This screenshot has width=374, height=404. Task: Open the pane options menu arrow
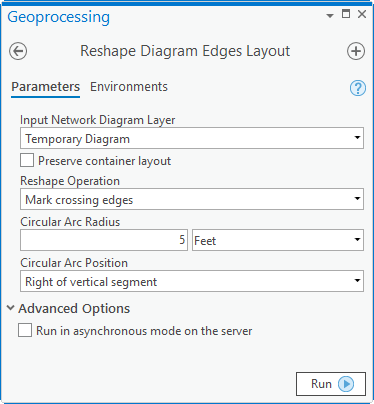tap(330, 16)
